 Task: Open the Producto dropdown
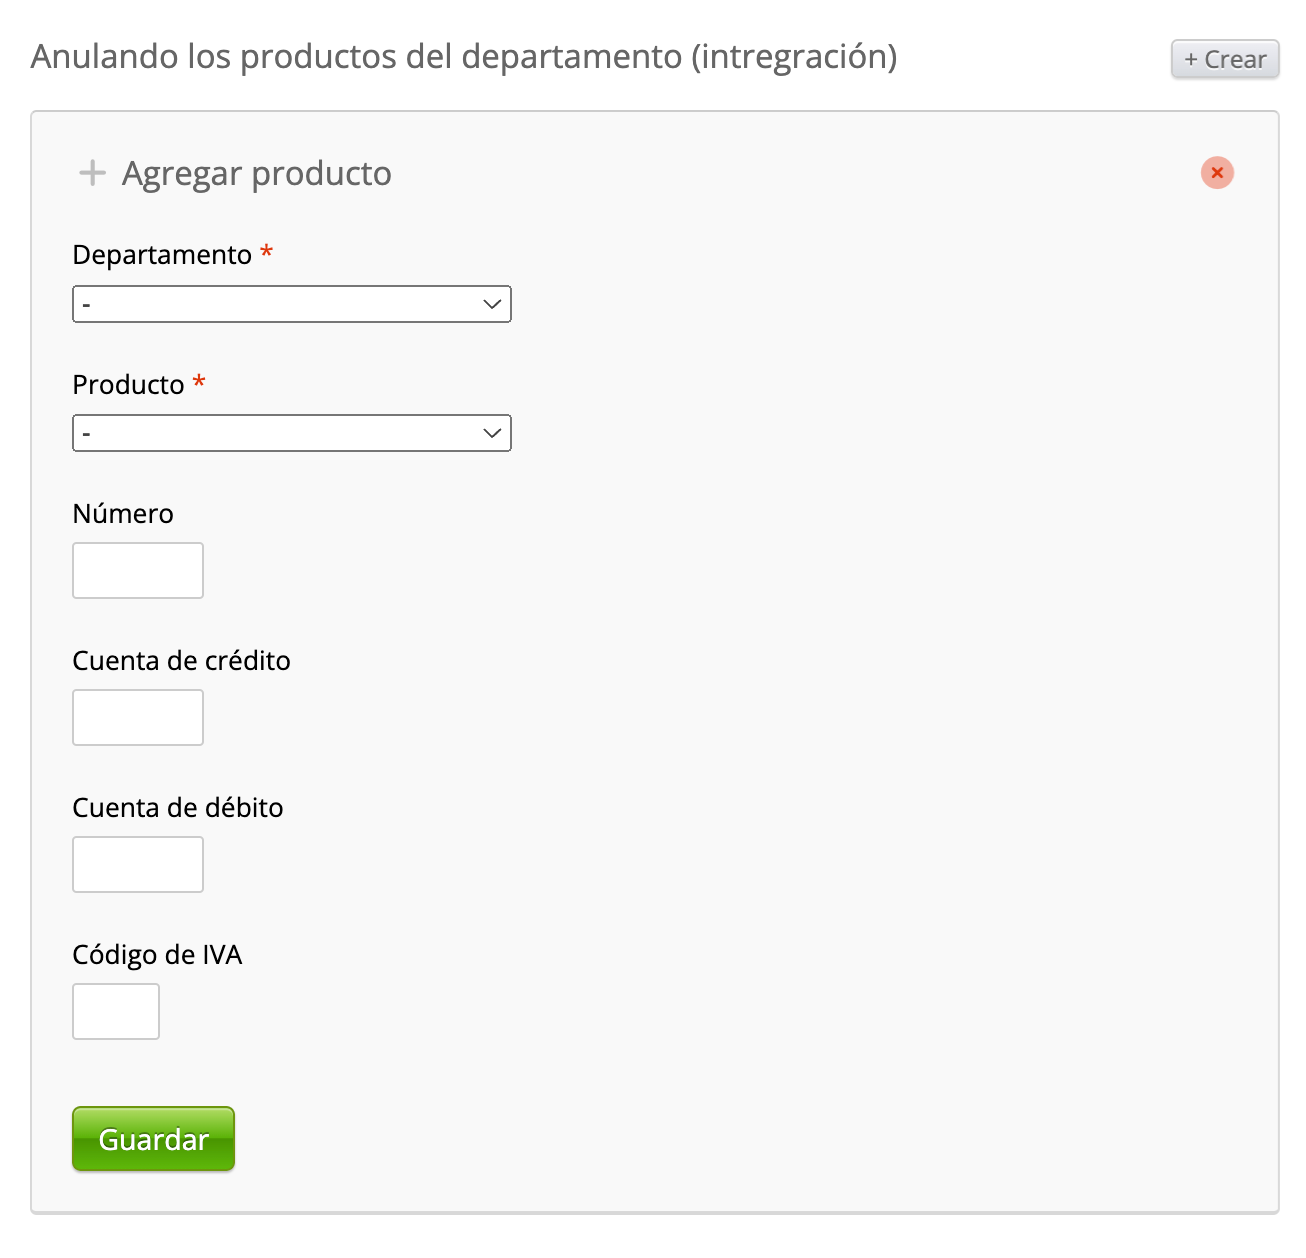point(280,433)
